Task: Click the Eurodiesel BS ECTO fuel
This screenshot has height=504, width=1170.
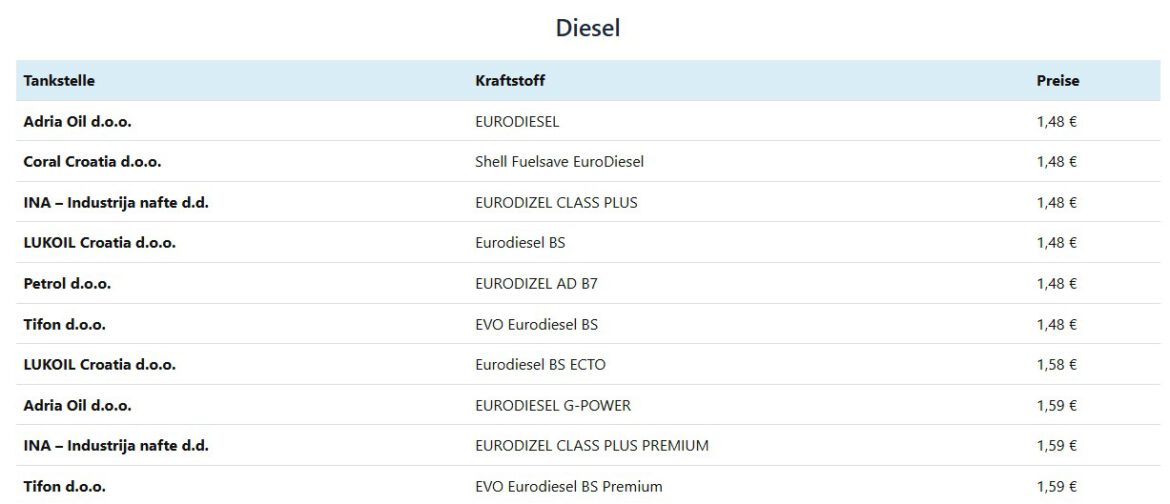Action: pyautogui.click(x=541, y=365)
